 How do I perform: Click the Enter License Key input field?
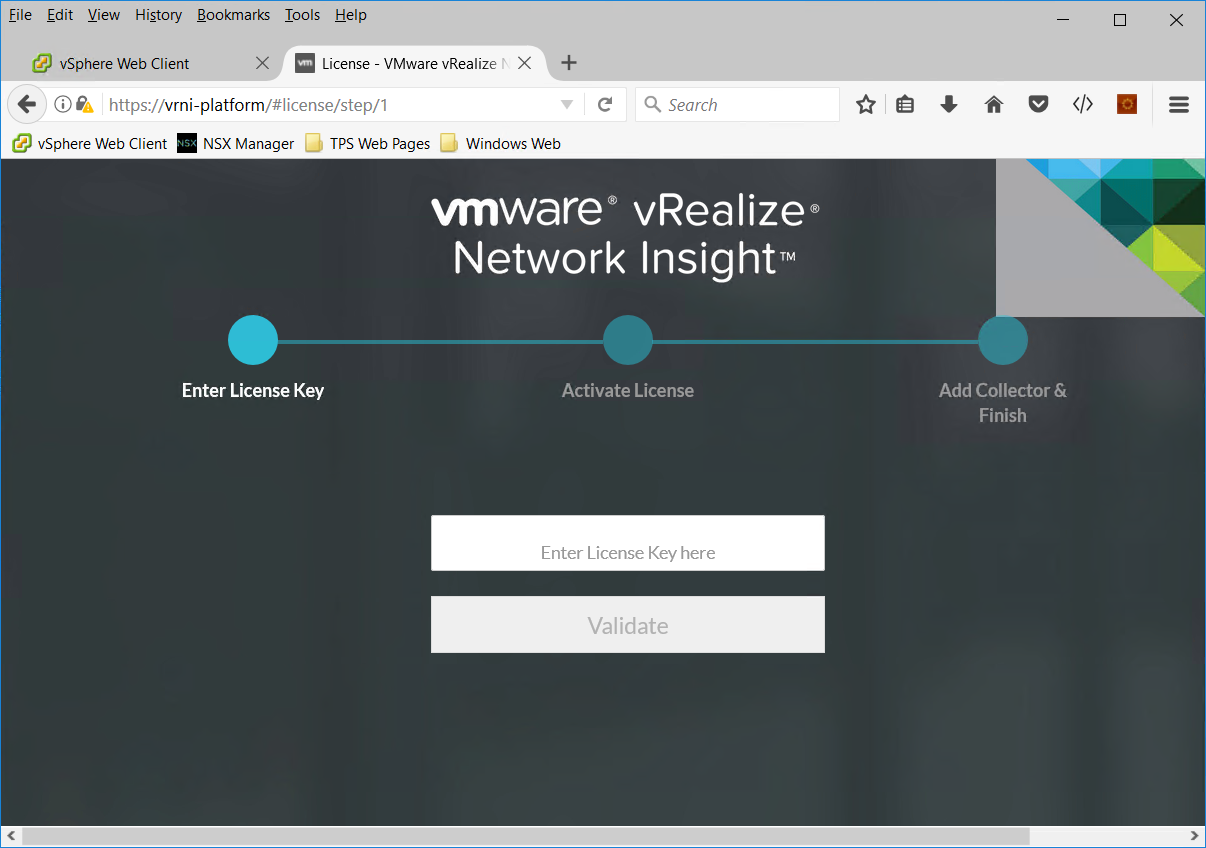627,542
